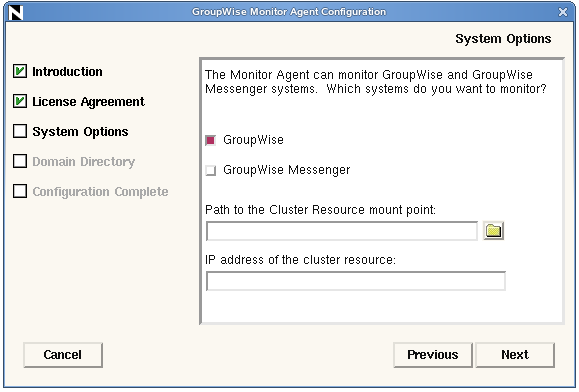Click the License Agreement step checkmark
This screenshot has width=579, height=392.
[x=20, y=101]
